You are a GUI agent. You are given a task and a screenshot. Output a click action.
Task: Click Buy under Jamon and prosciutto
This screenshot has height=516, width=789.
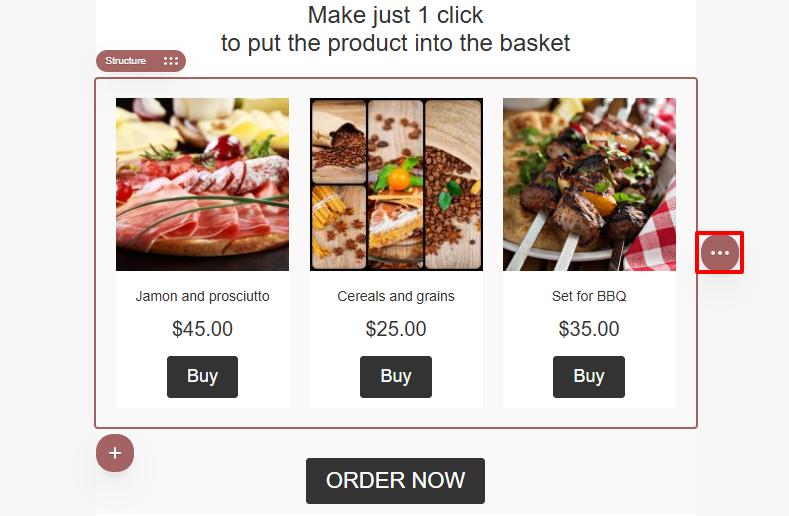point(202,377)
